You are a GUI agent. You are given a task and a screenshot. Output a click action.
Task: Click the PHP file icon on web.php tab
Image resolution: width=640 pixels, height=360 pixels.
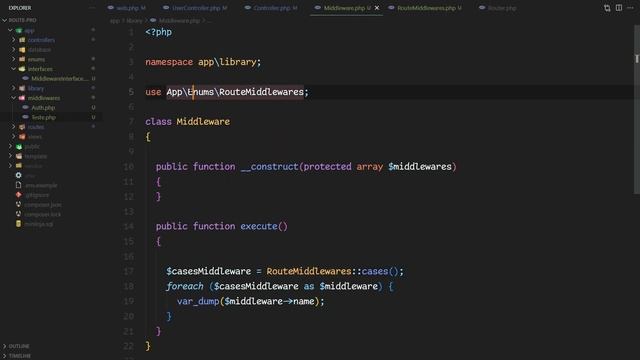click(x=111, y=8)
